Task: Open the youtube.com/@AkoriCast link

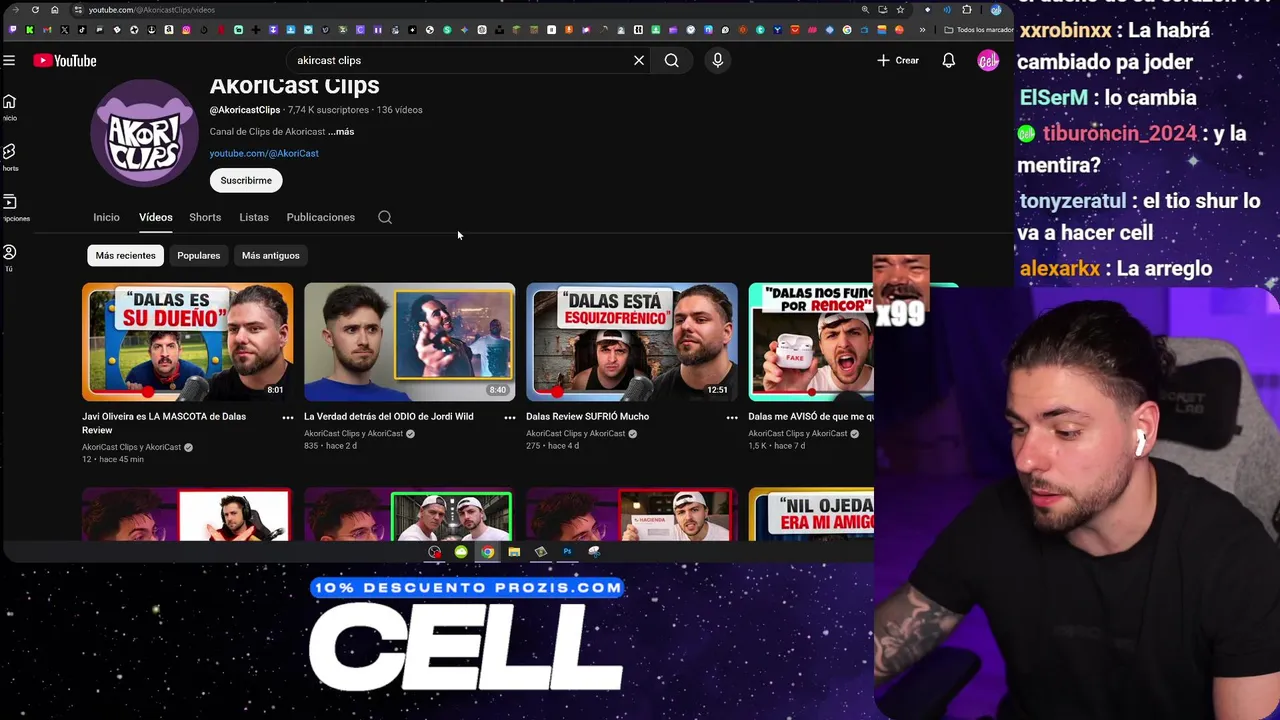Action: click(264, 154)
